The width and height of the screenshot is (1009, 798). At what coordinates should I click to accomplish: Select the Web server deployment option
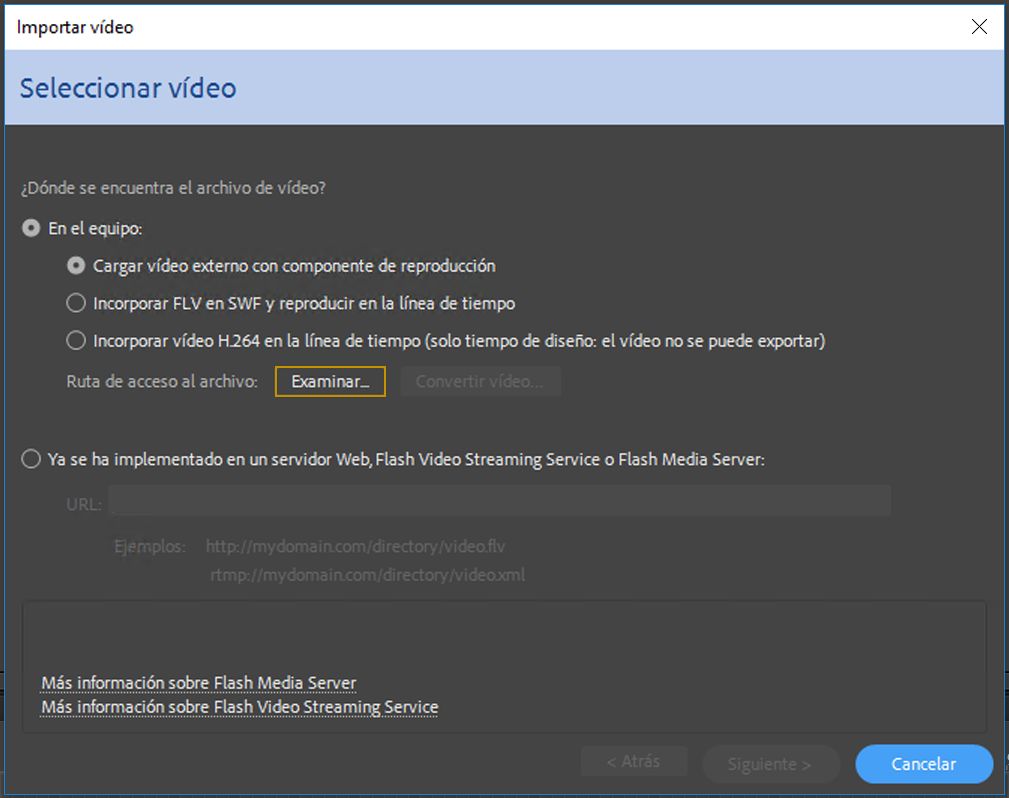30,460
